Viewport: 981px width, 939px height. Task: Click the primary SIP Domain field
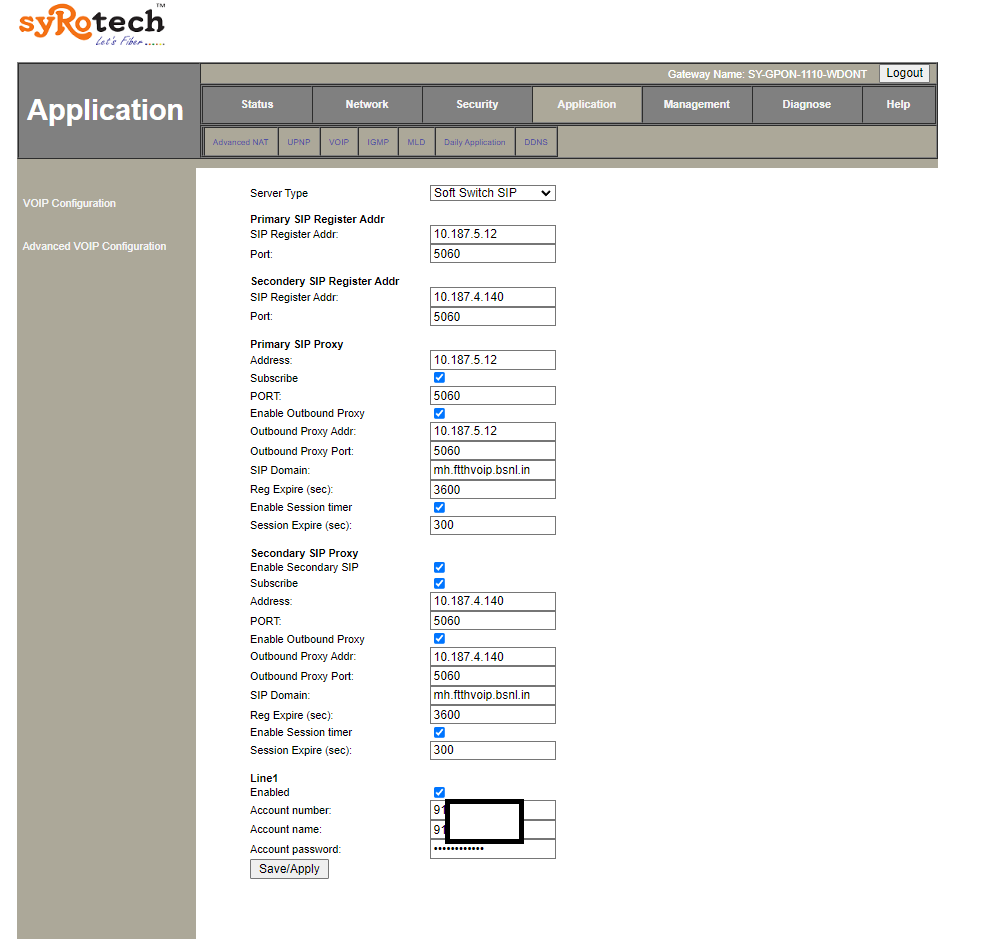click(492, 470)
